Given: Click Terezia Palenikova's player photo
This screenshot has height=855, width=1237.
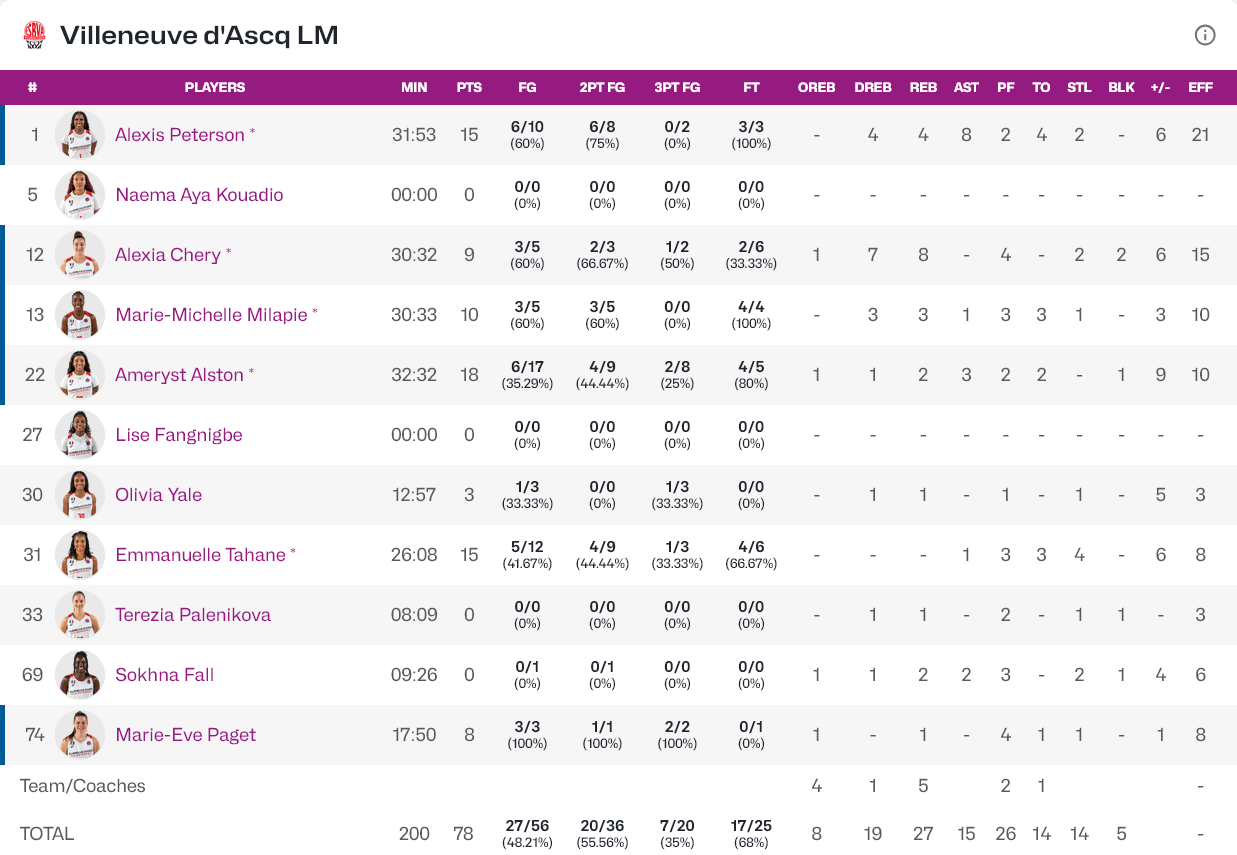Looking at the screenshot, I should point(80,615).
